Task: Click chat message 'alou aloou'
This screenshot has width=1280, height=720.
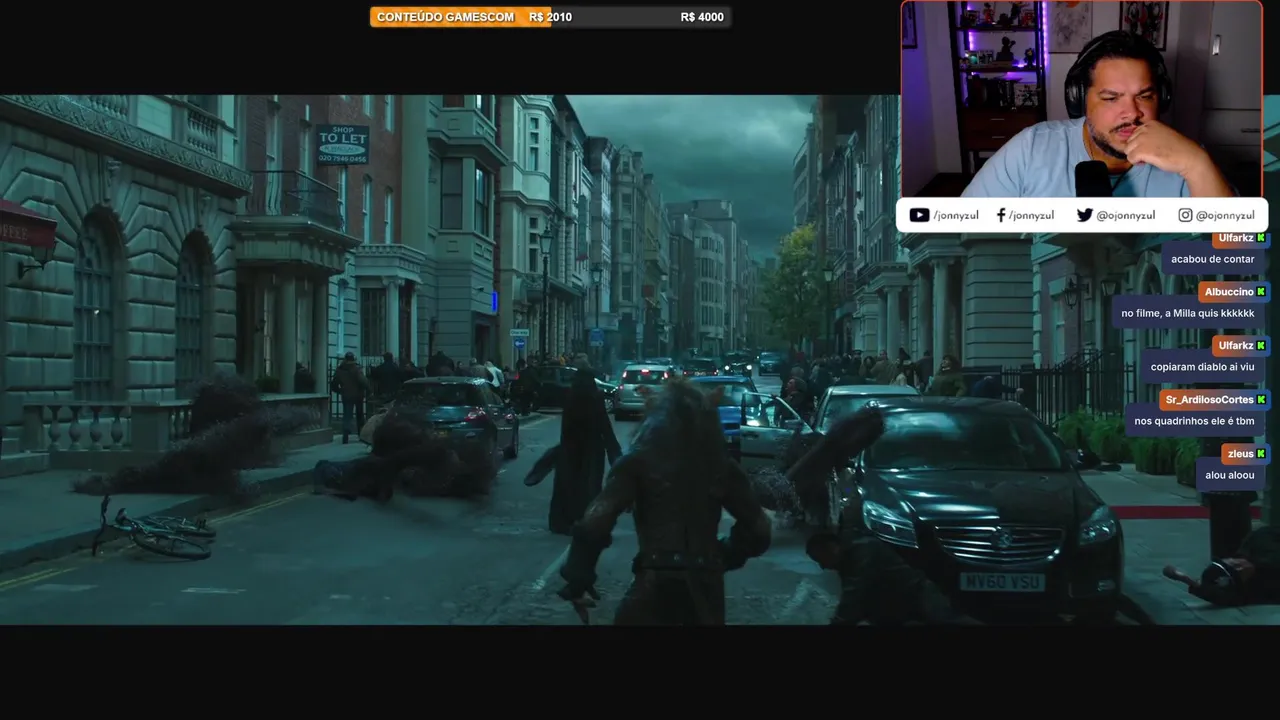Action: [x=1230, y=476]
